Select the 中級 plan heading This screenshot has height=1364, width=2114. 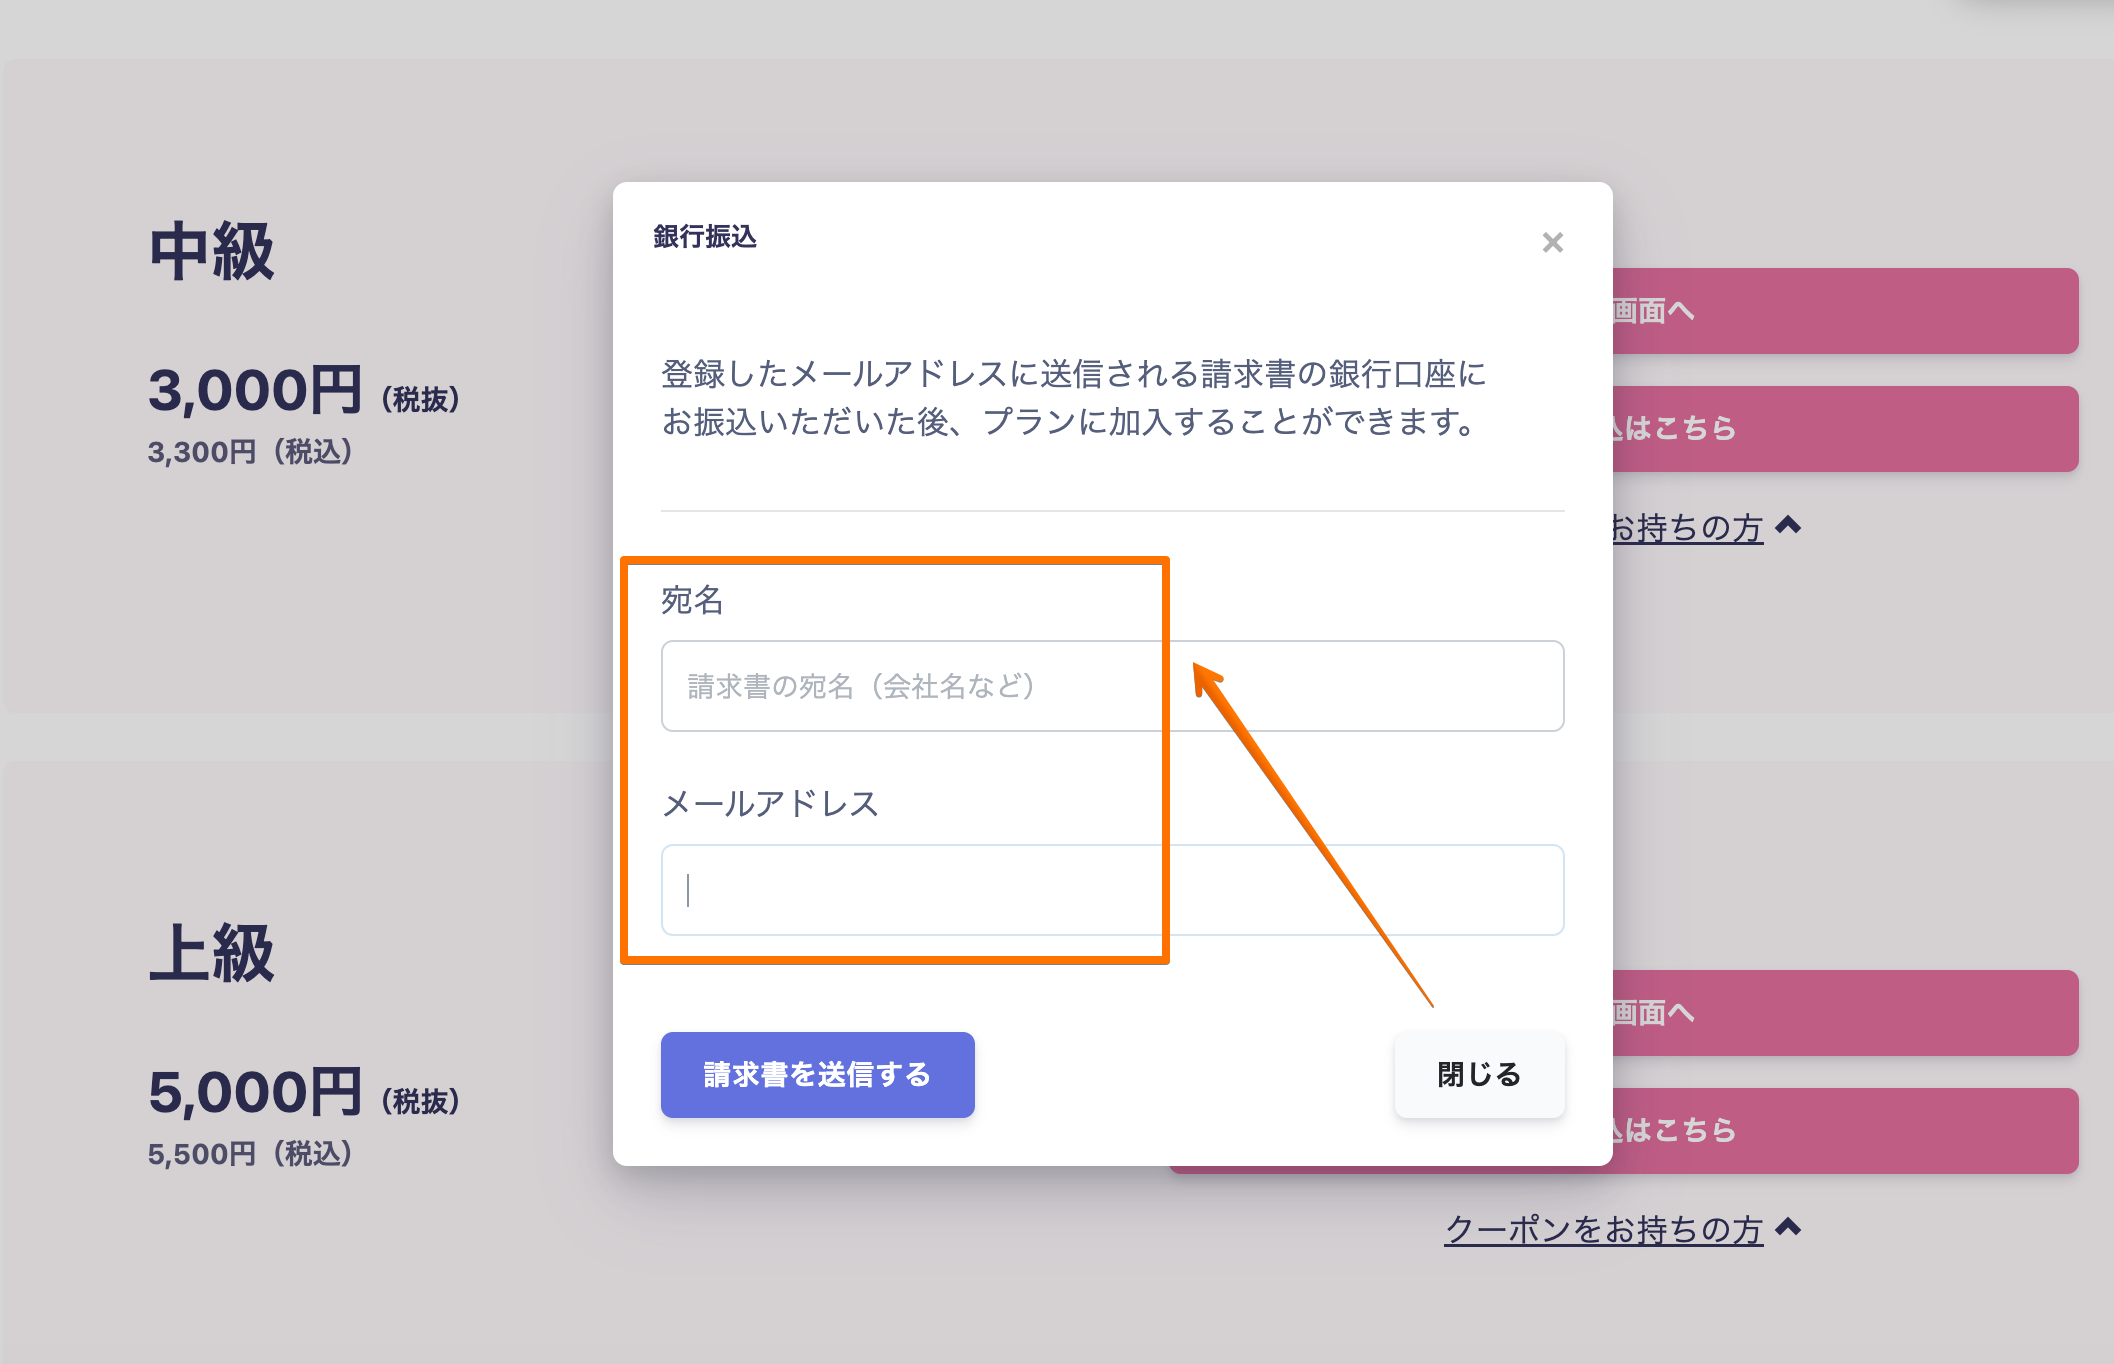point(211,251)
